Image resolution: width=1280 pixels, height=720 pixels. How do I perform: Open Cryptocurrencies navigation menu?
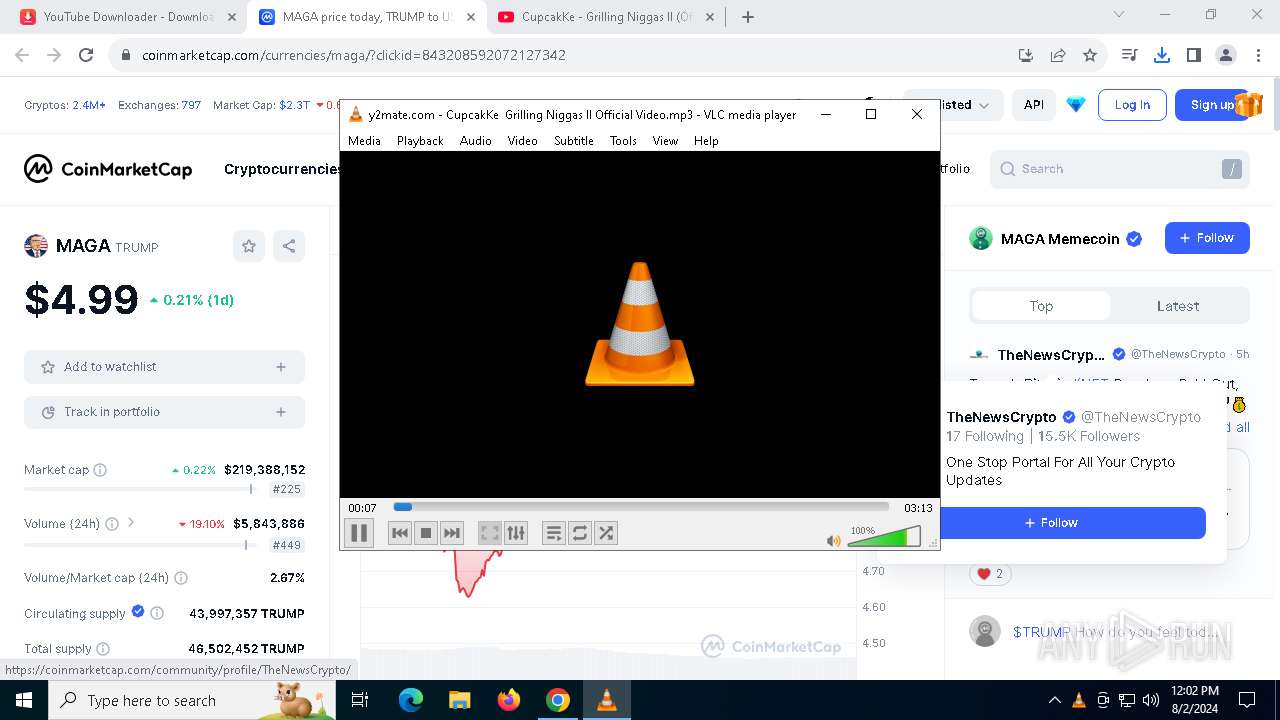click(282, 169)
